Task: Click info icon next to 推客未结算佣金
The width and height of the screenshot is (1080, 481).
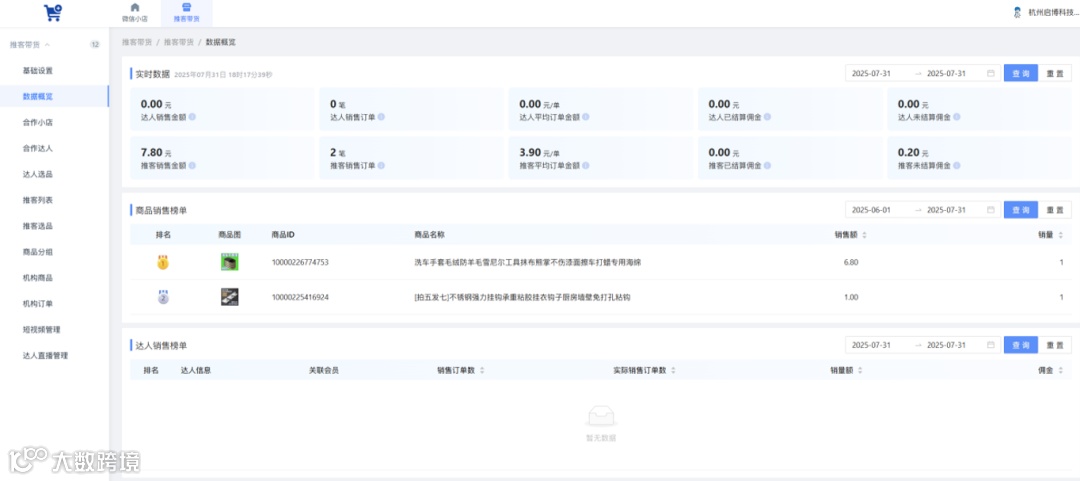Action: point(955,166)
